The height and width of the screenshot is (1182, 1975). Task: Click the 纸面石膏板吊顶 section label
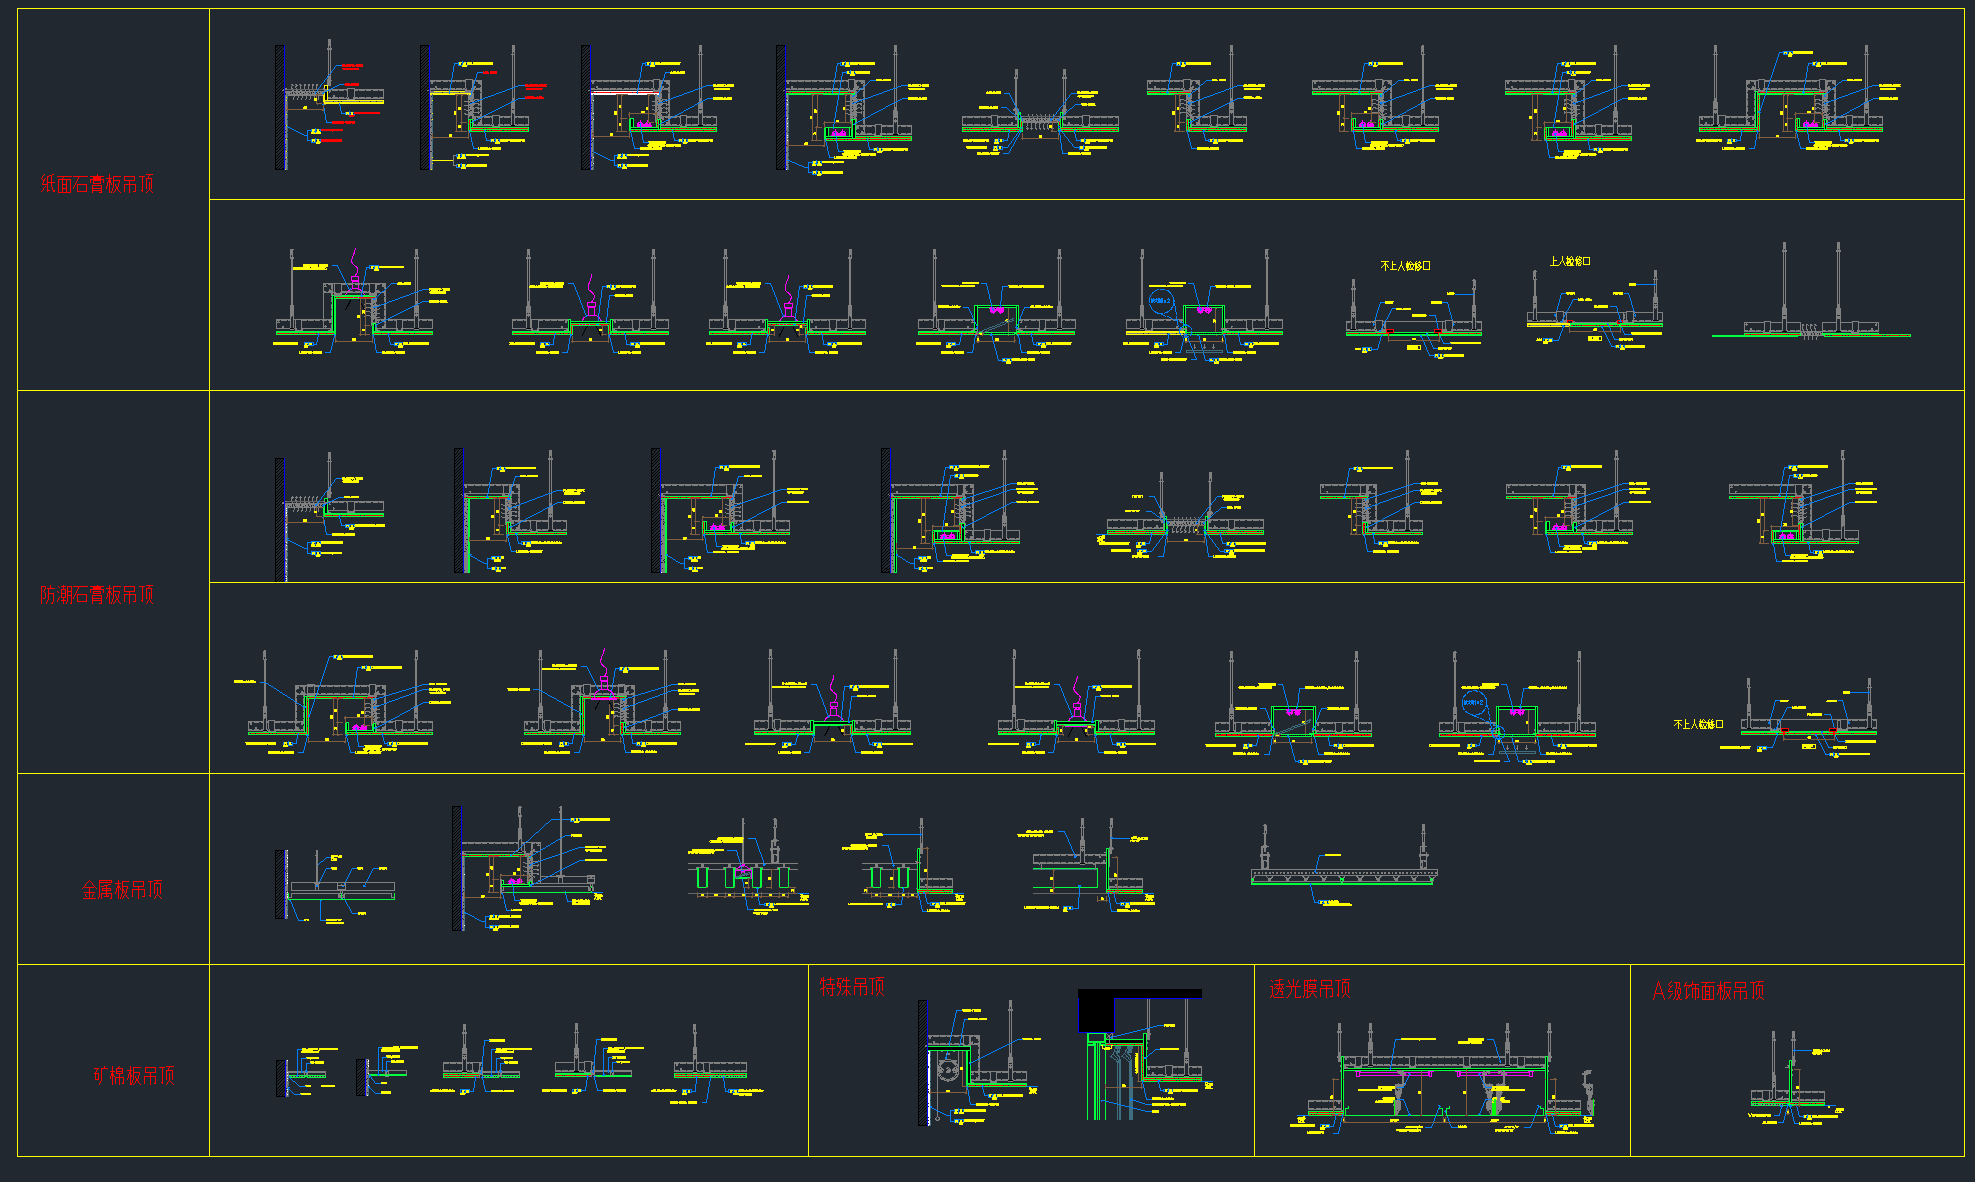click(x=97, y=184)
